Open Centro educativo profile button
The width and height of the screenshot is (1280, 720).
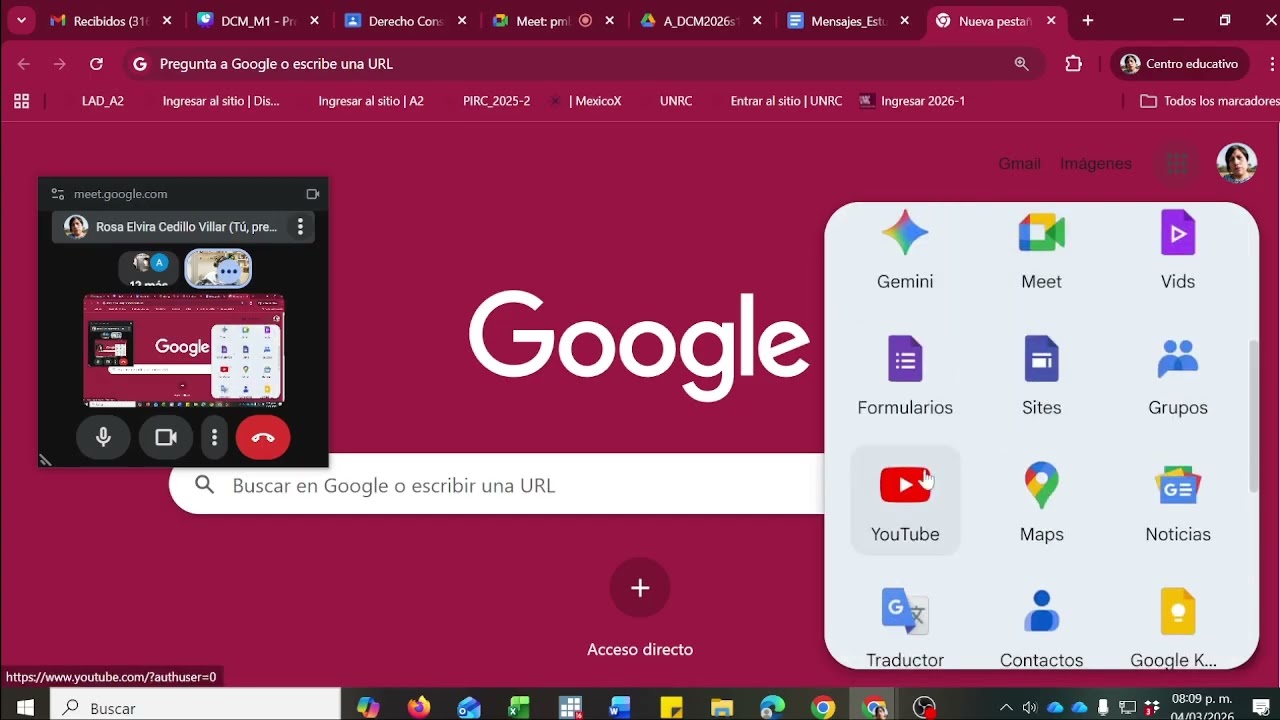click(x=1180, y=64)
